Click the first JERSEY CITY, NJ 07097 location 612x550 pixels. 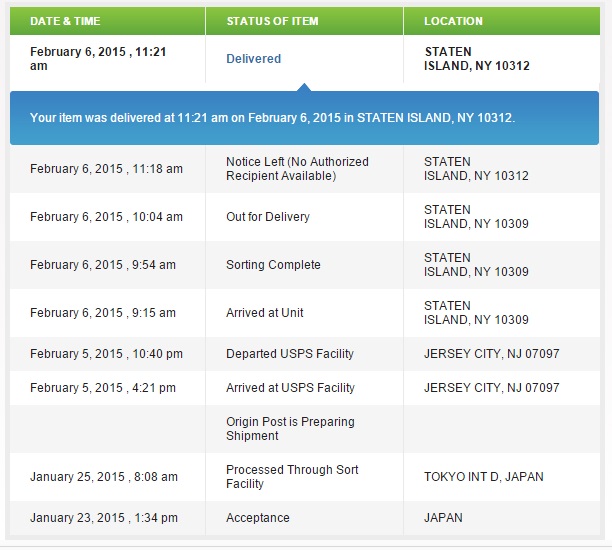pyautogui.click(x=491, y=354)
